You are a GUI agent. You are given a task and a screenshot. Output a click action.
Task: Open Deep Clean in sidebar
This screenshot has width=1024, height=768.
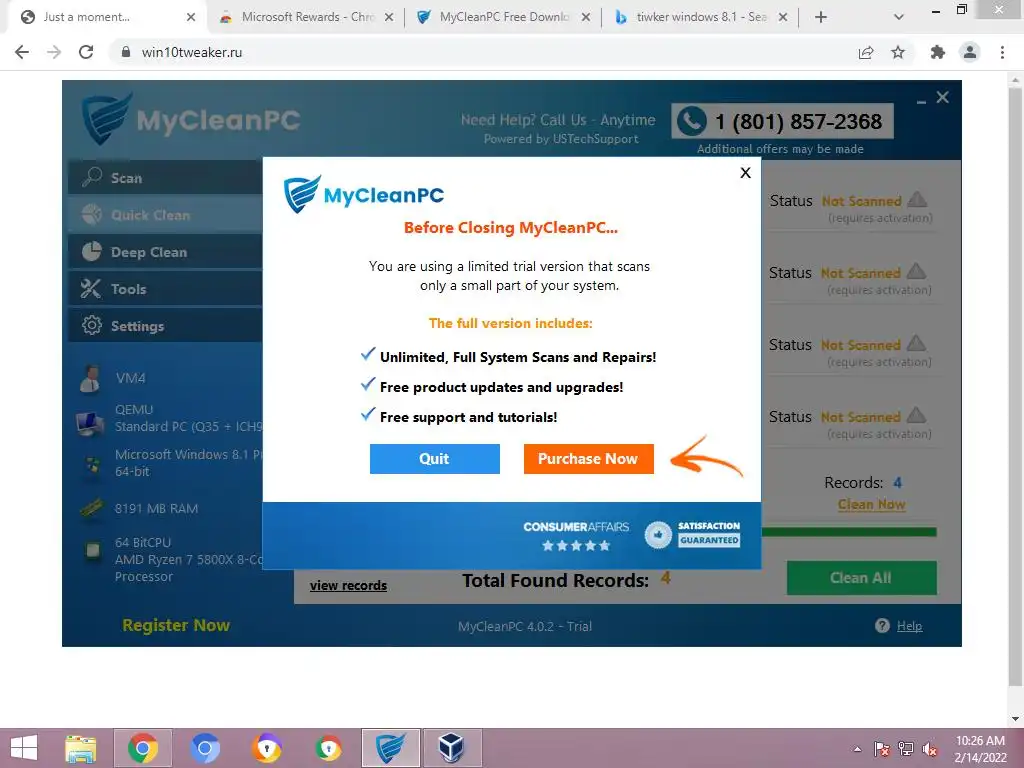click(x=165, y=252)
